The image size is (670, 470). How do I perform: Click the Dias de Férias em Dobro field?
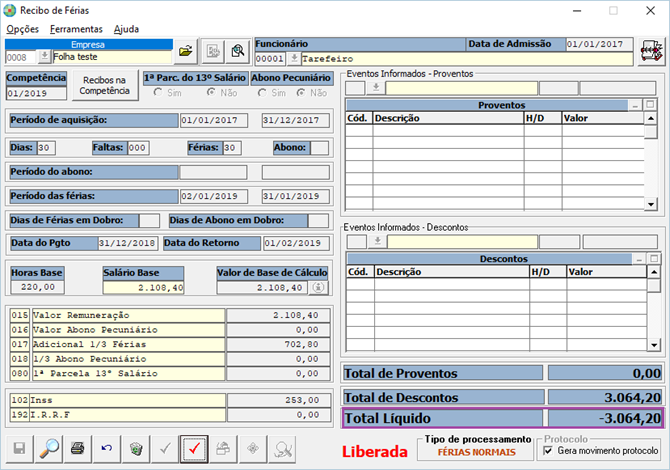[x=149, y=220]
